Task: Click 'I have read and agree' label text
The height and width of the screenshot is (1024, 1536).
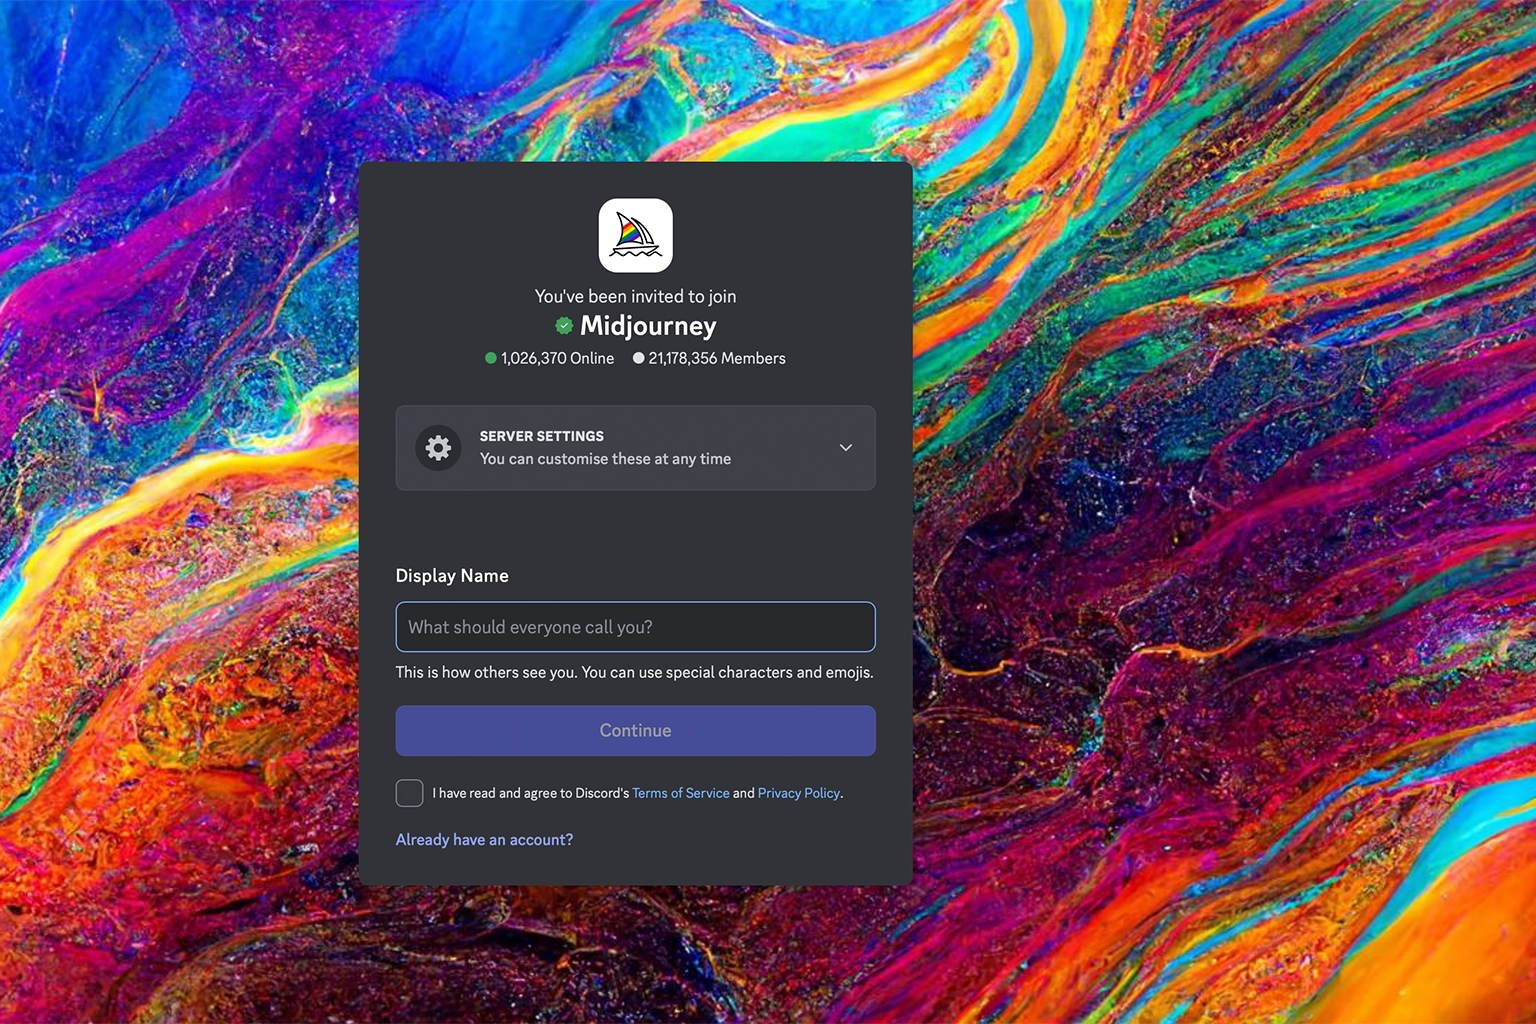Action: [530, 793]
